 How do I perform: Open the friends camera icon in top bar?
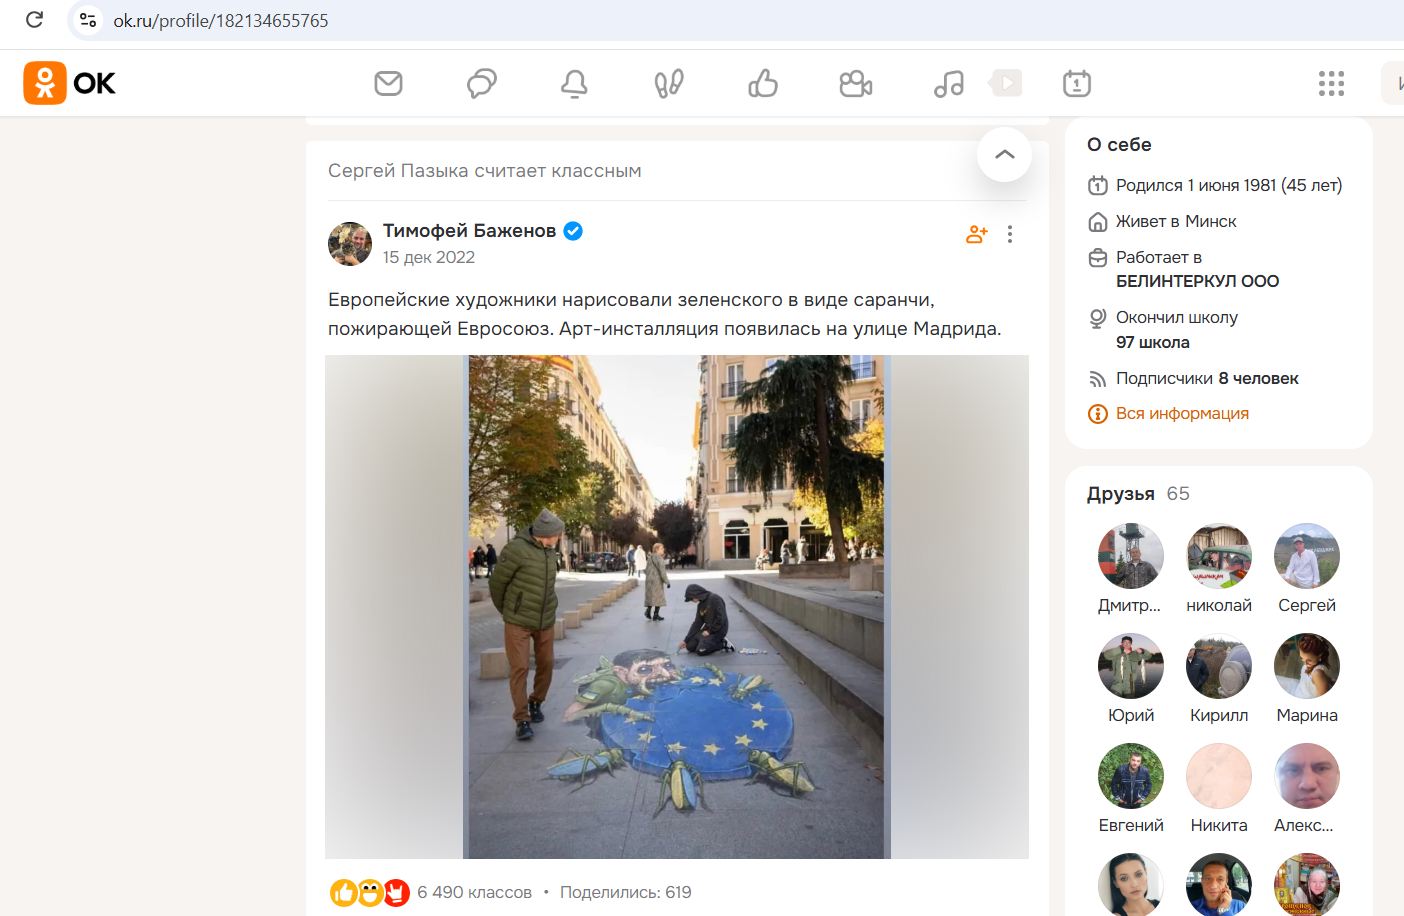point(856,83)
